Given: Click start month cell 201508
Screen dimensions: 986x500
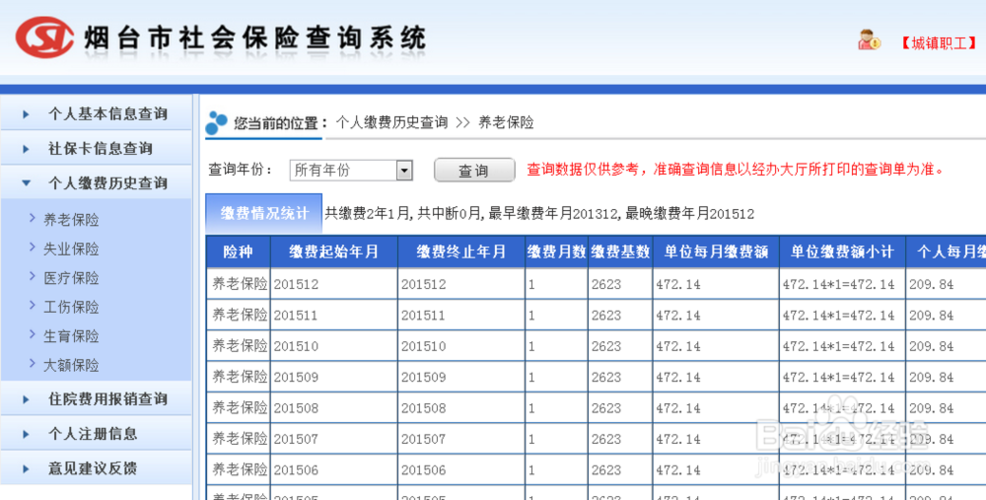Looking at the screenshot, I should point(334,408).
